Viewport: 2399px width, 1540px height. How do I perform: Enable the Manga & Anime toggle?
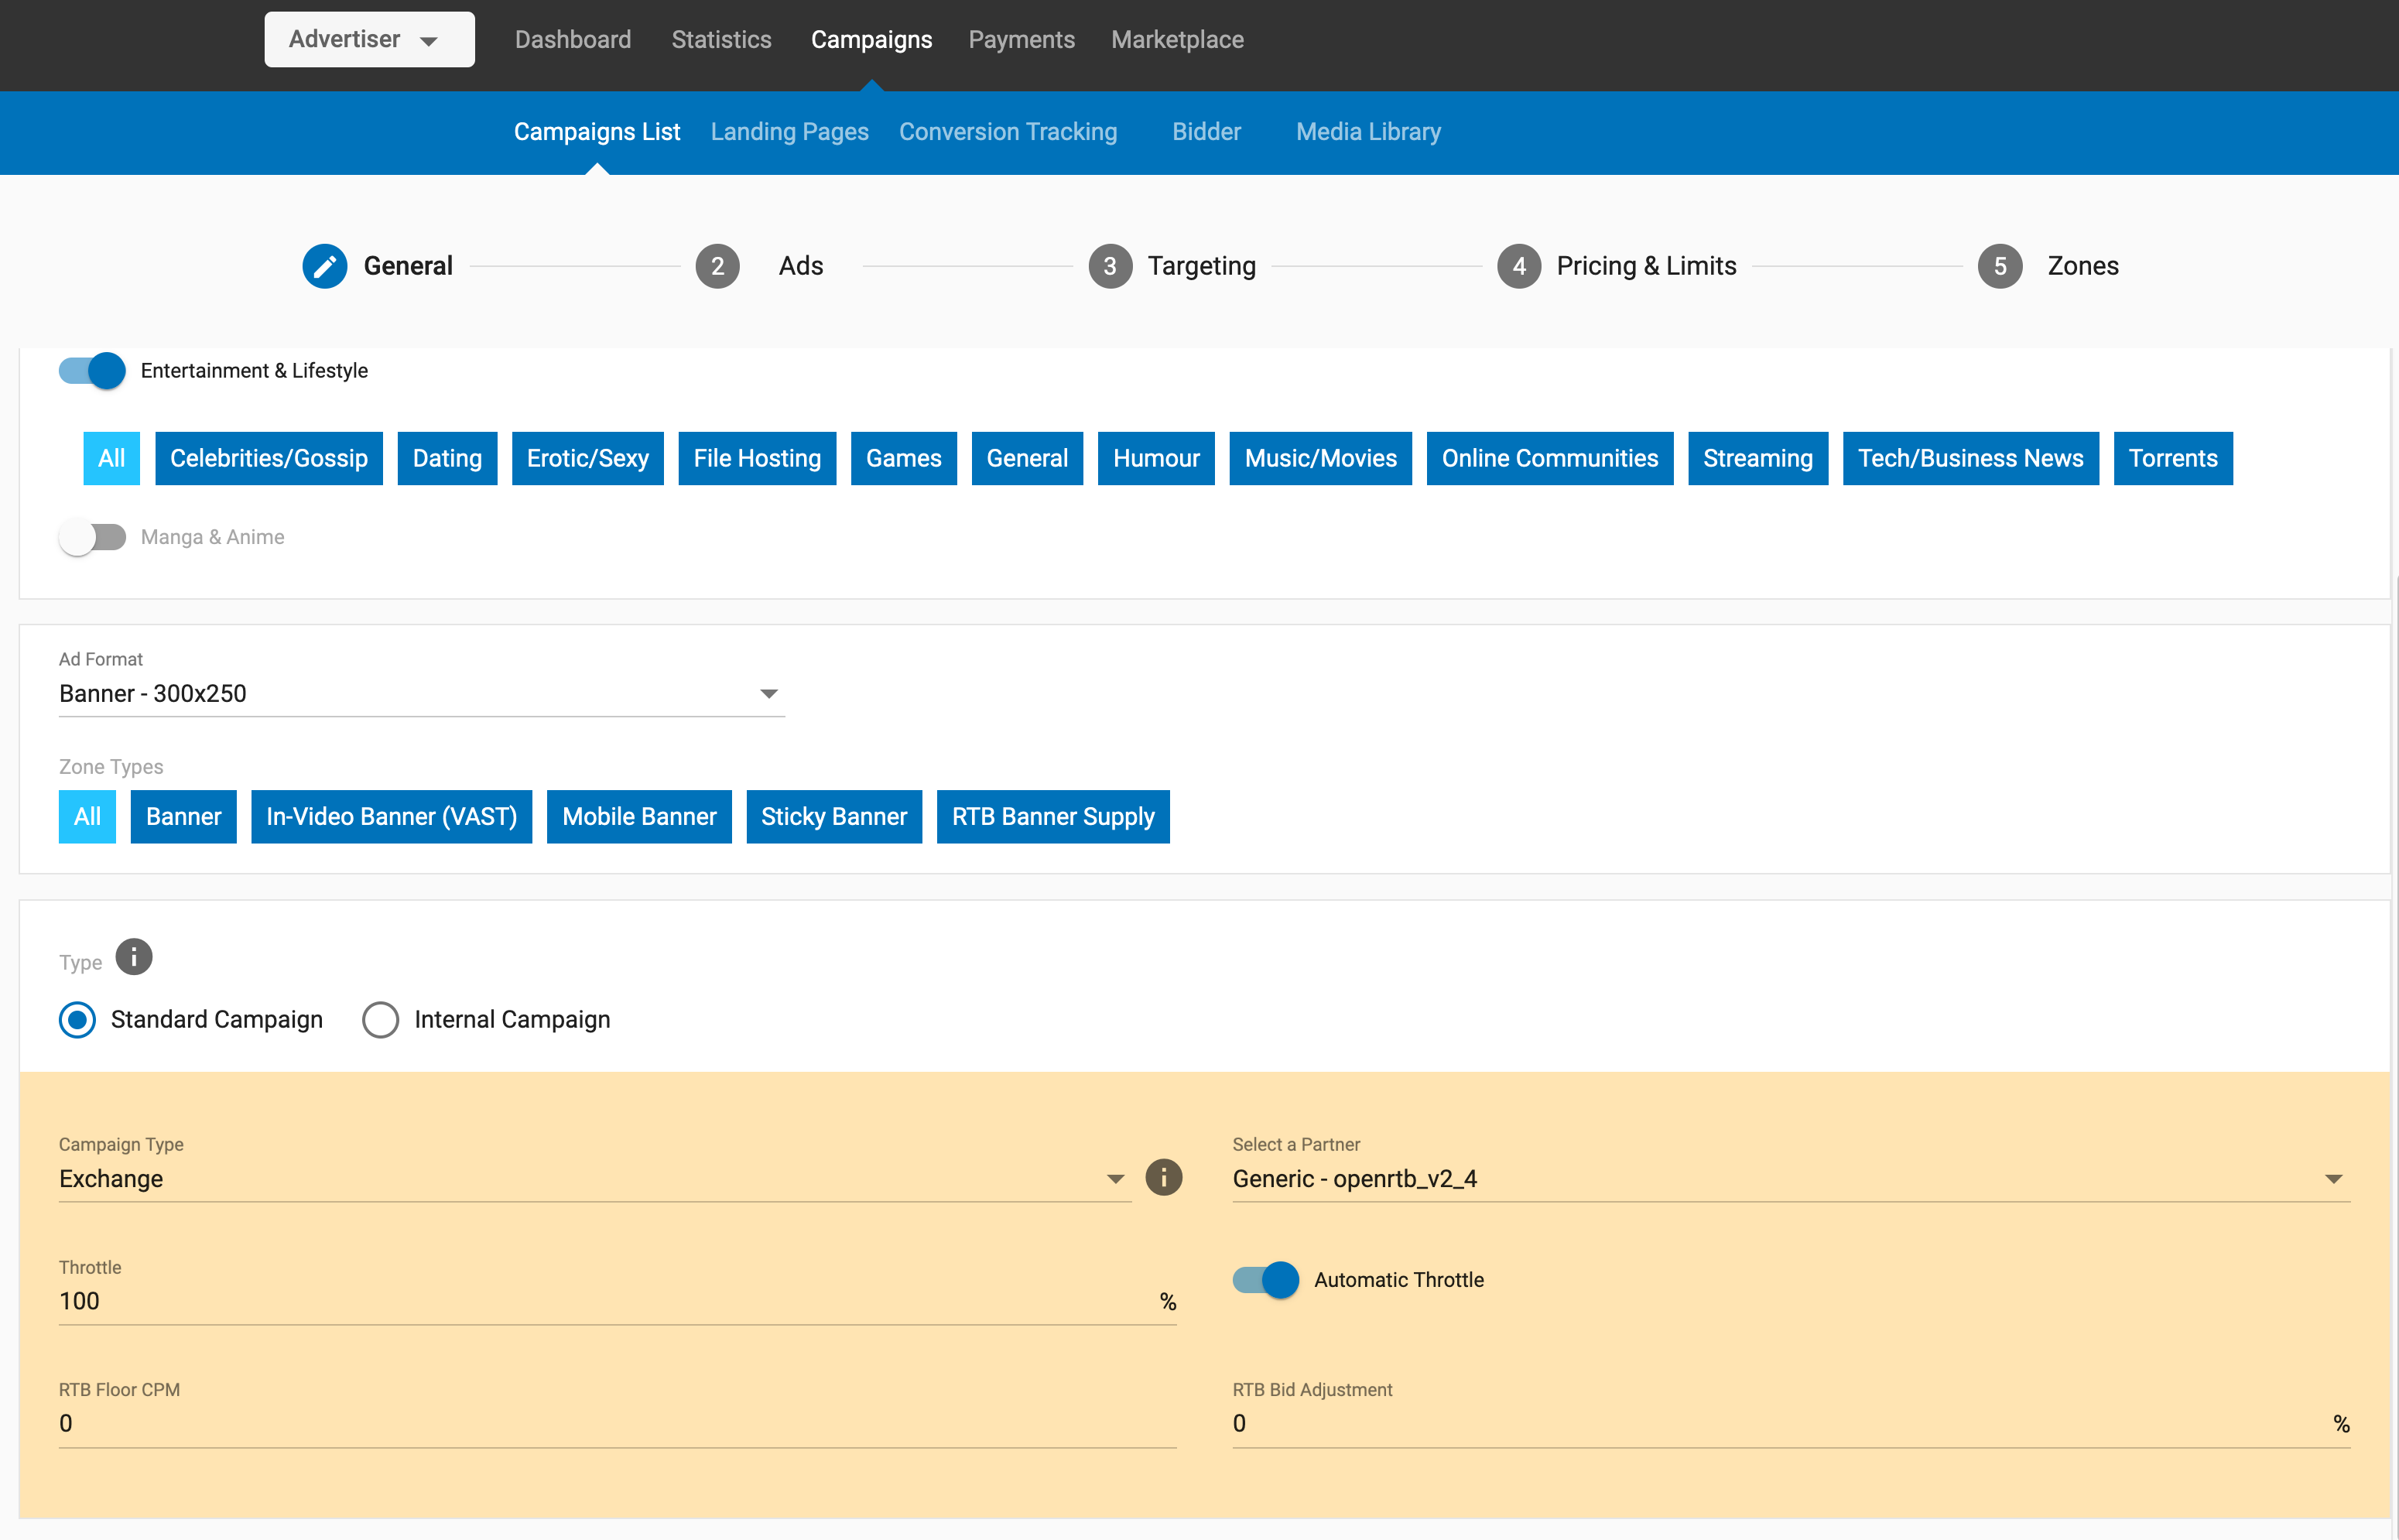[93, 537]
